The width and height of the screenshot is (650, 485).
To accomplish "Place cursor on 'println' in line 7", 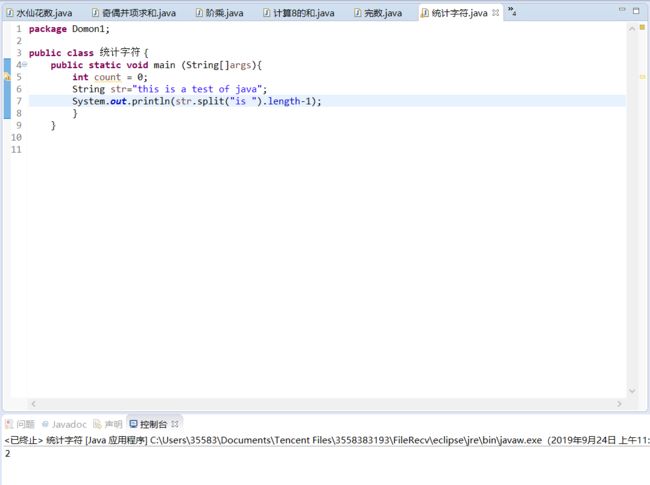I will (151, 101).
